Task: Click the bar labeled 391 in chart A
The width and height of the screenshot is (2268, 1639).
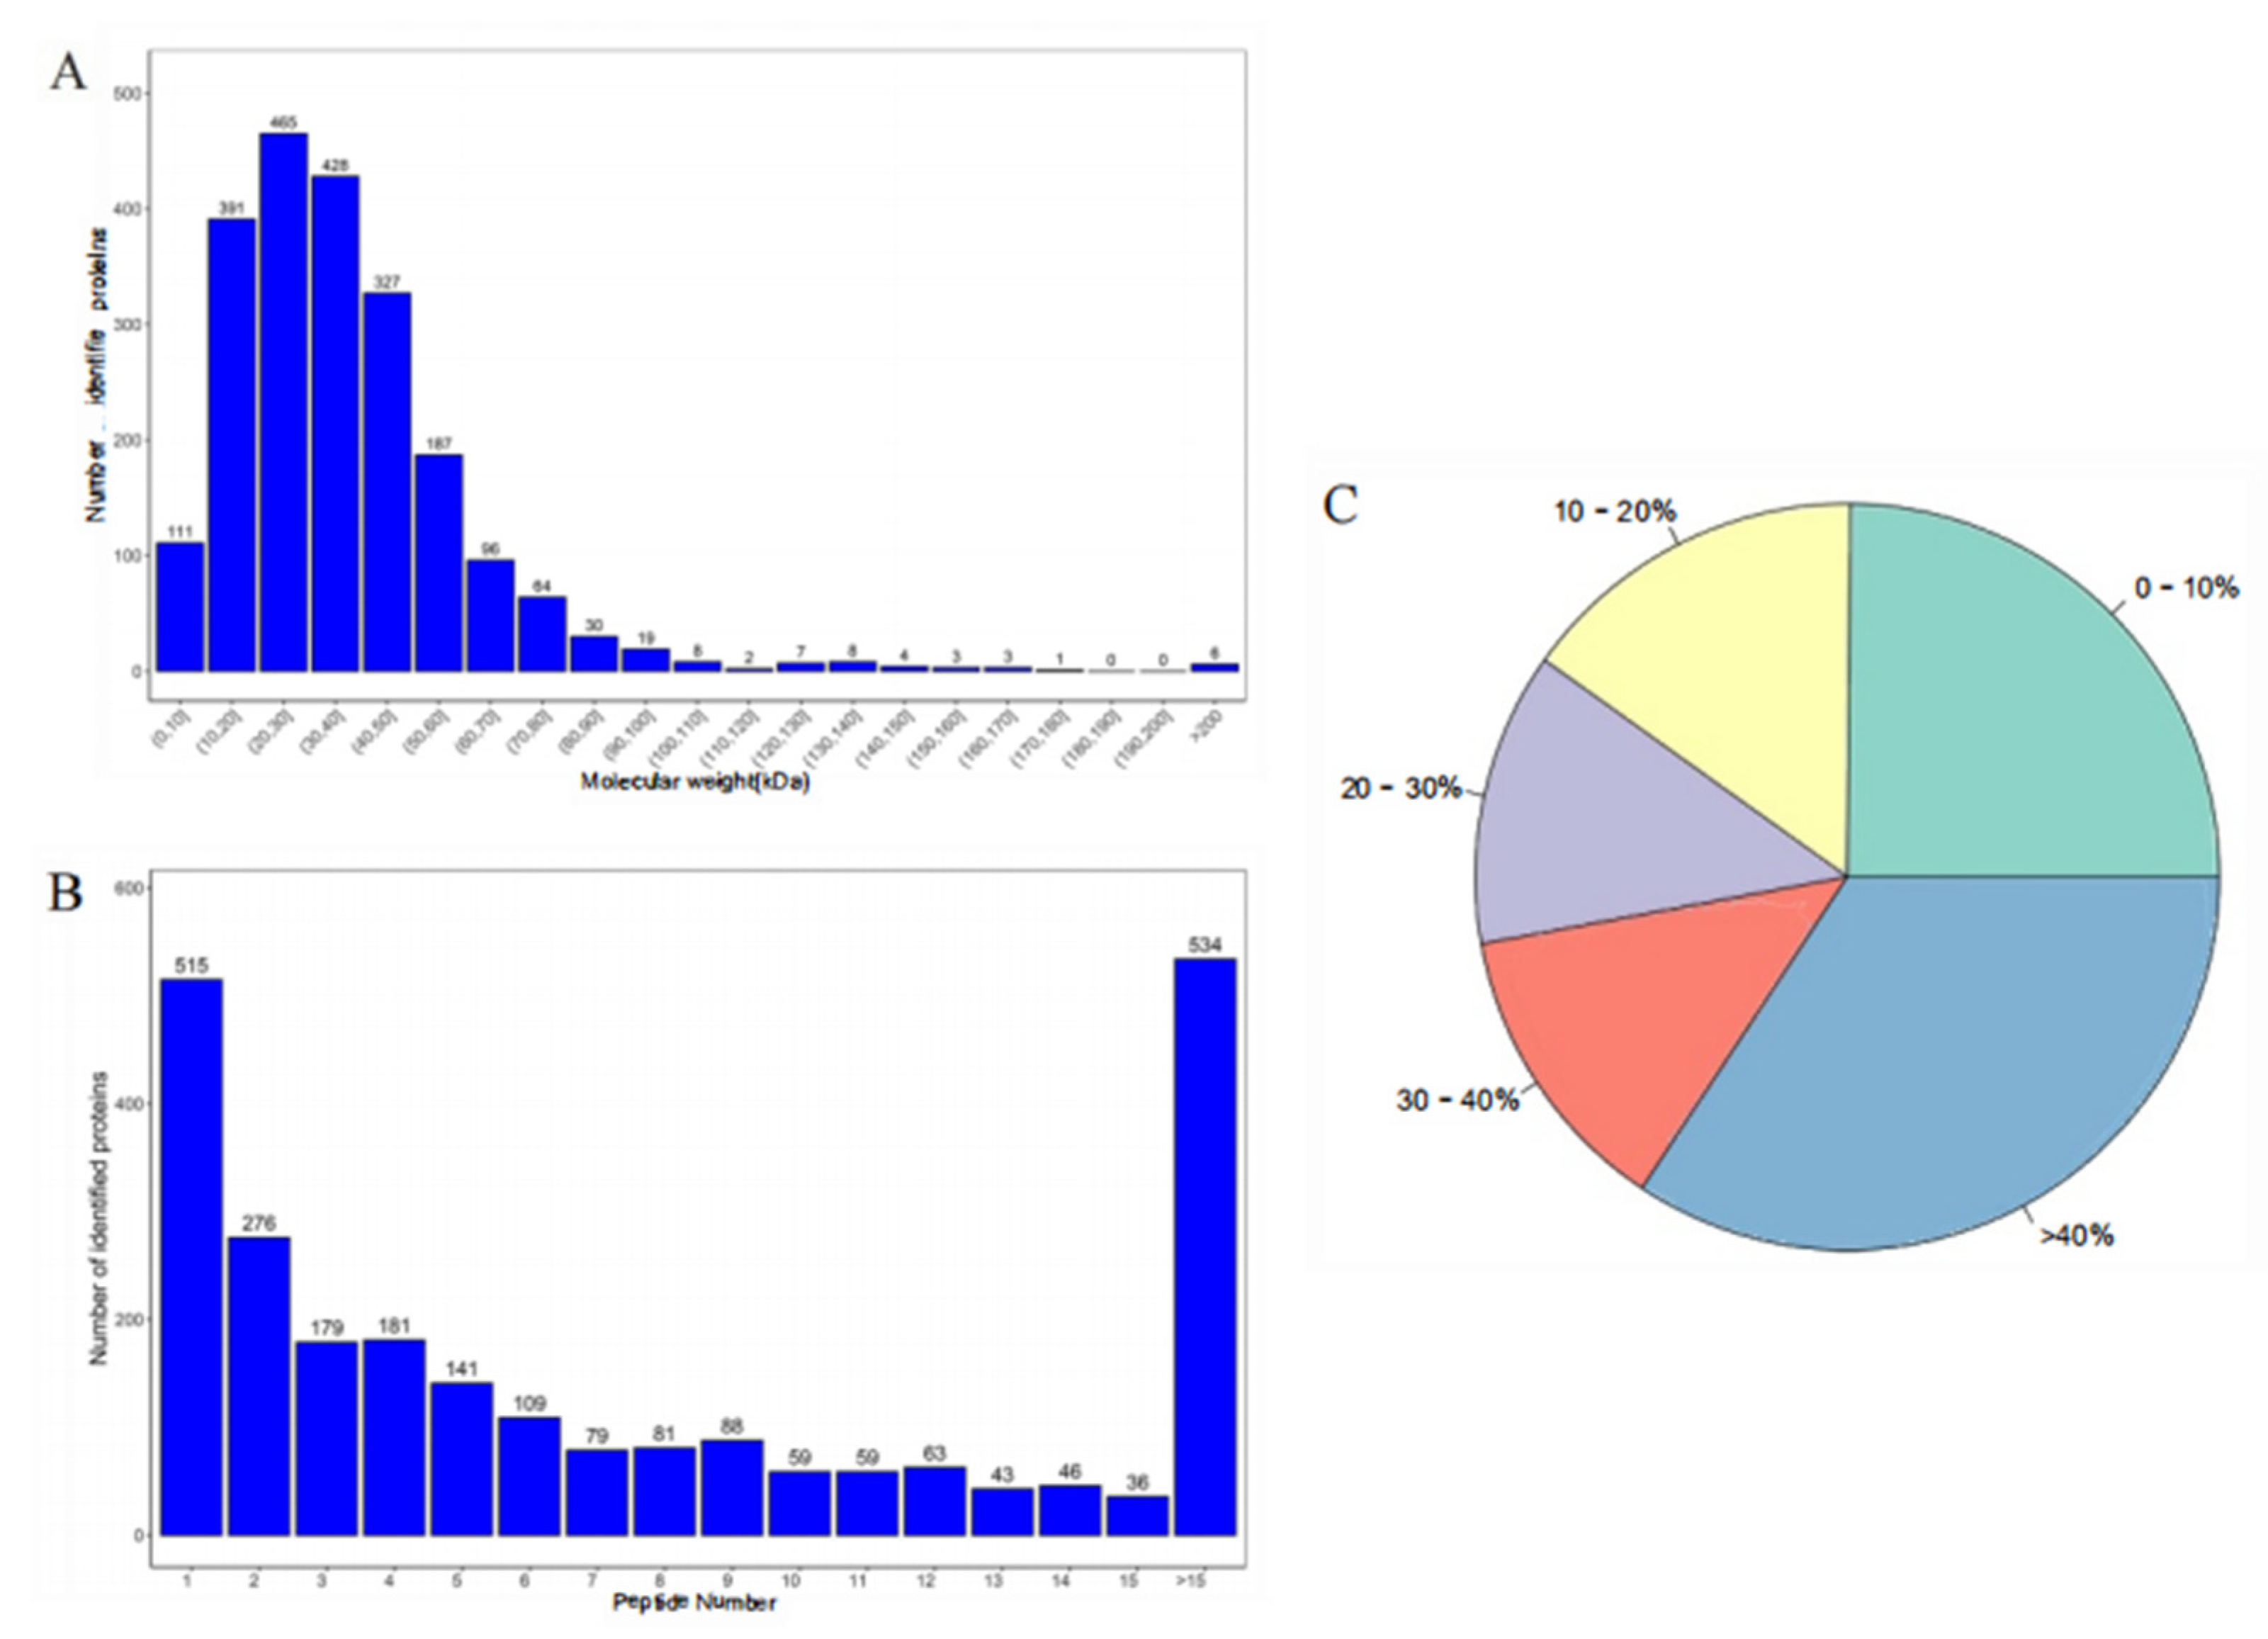Action: pyautogui.click(x=231, y=445)
